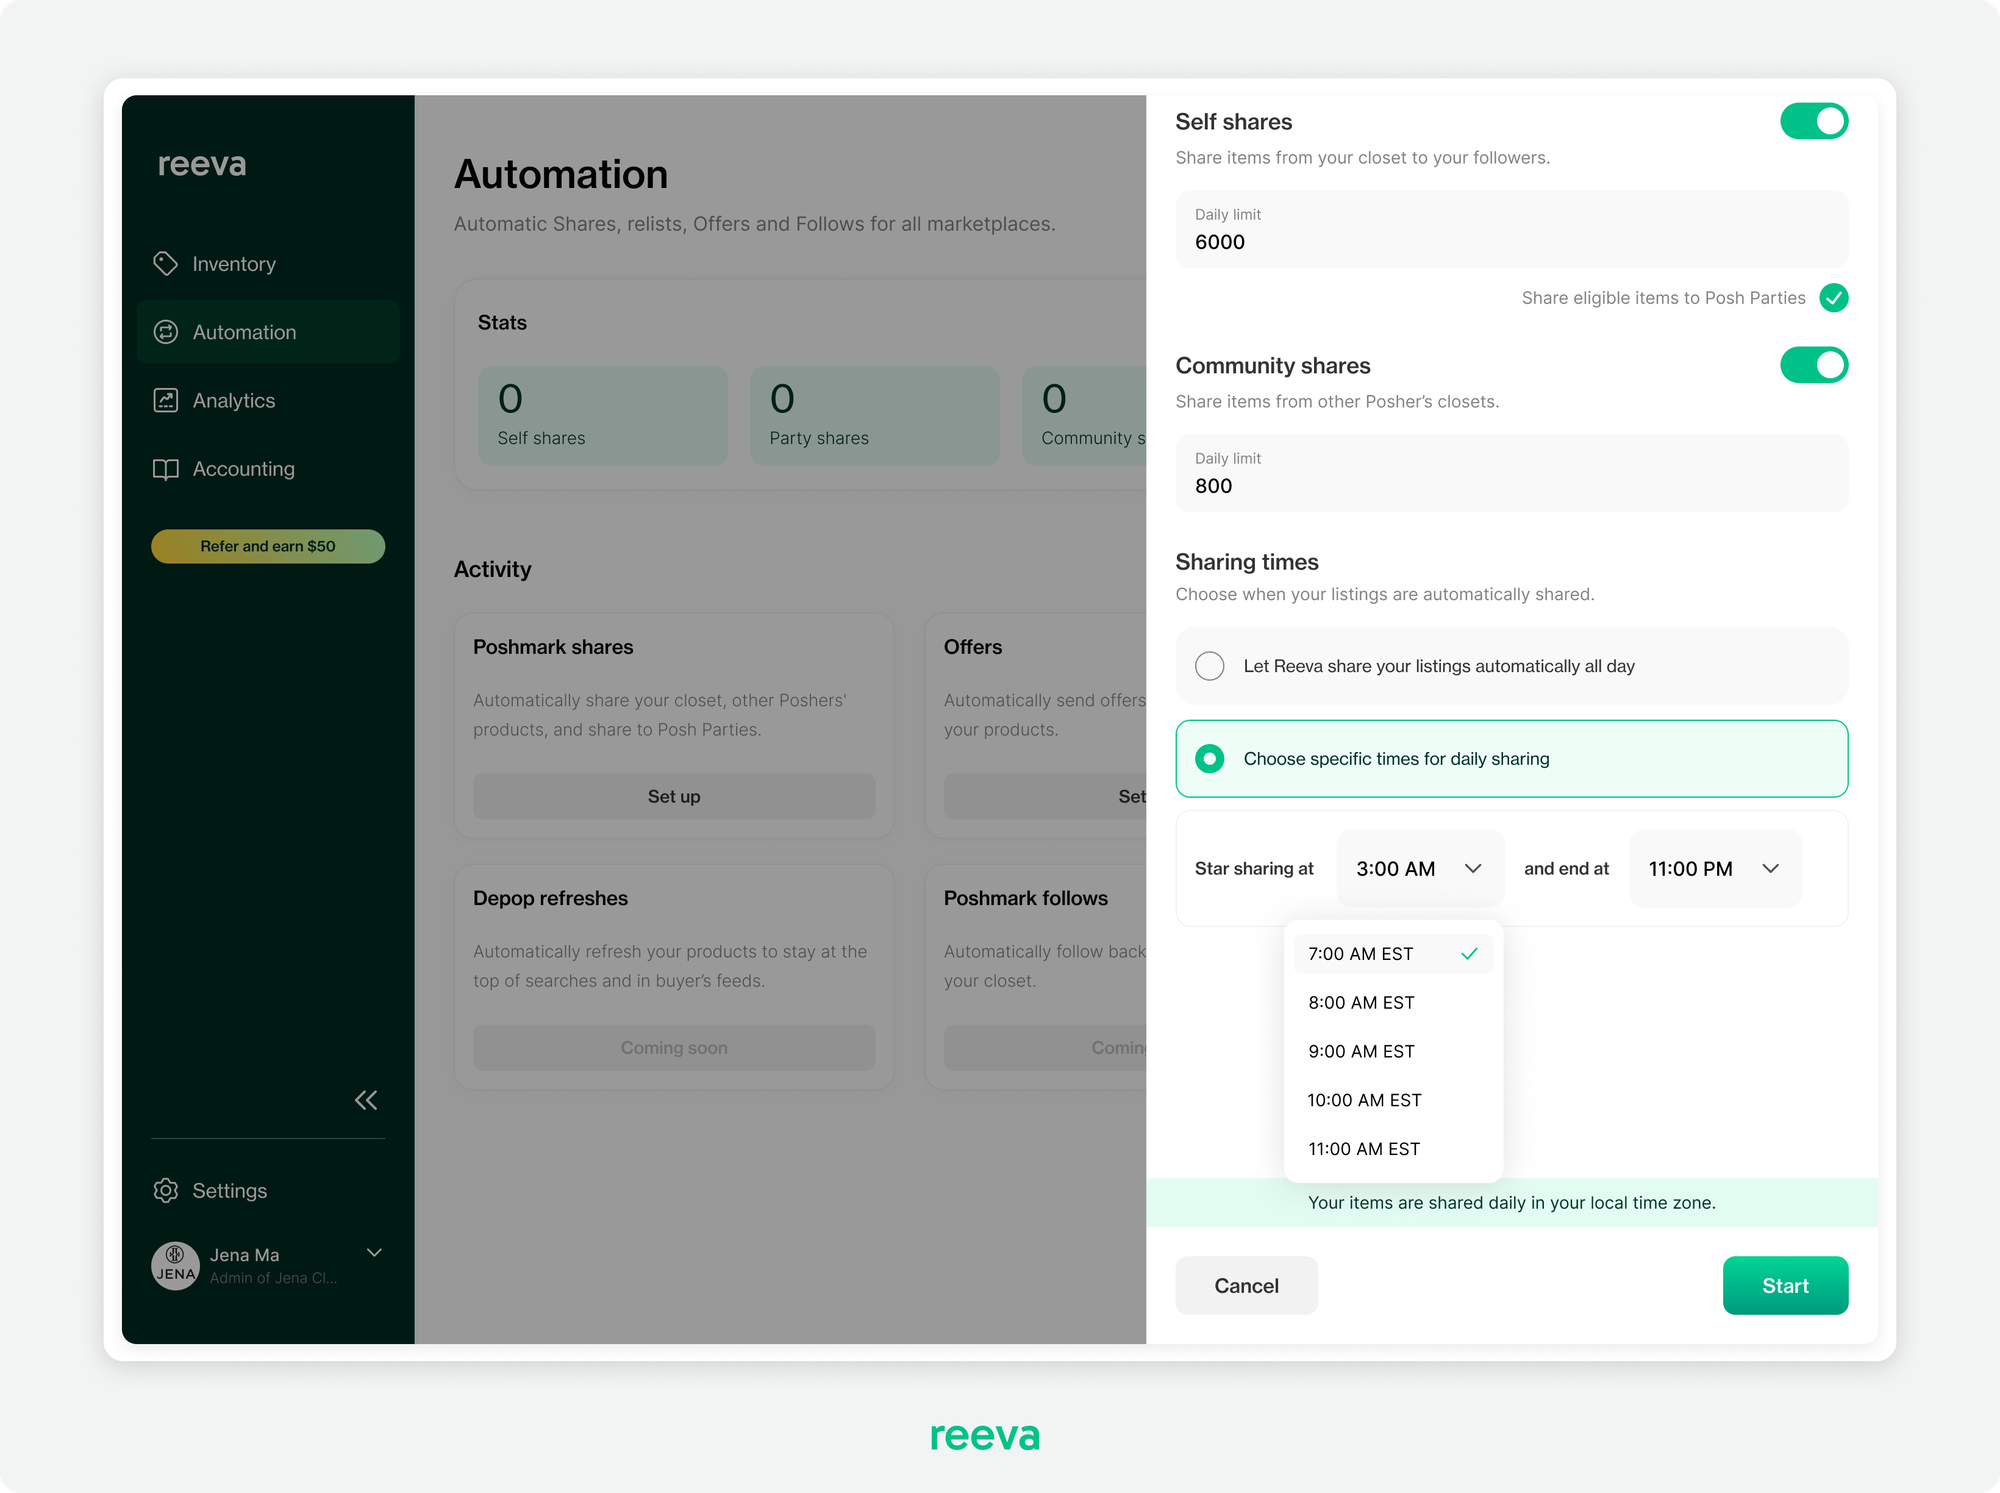Edit the Community shares daily limit 800

(1511, 474)
